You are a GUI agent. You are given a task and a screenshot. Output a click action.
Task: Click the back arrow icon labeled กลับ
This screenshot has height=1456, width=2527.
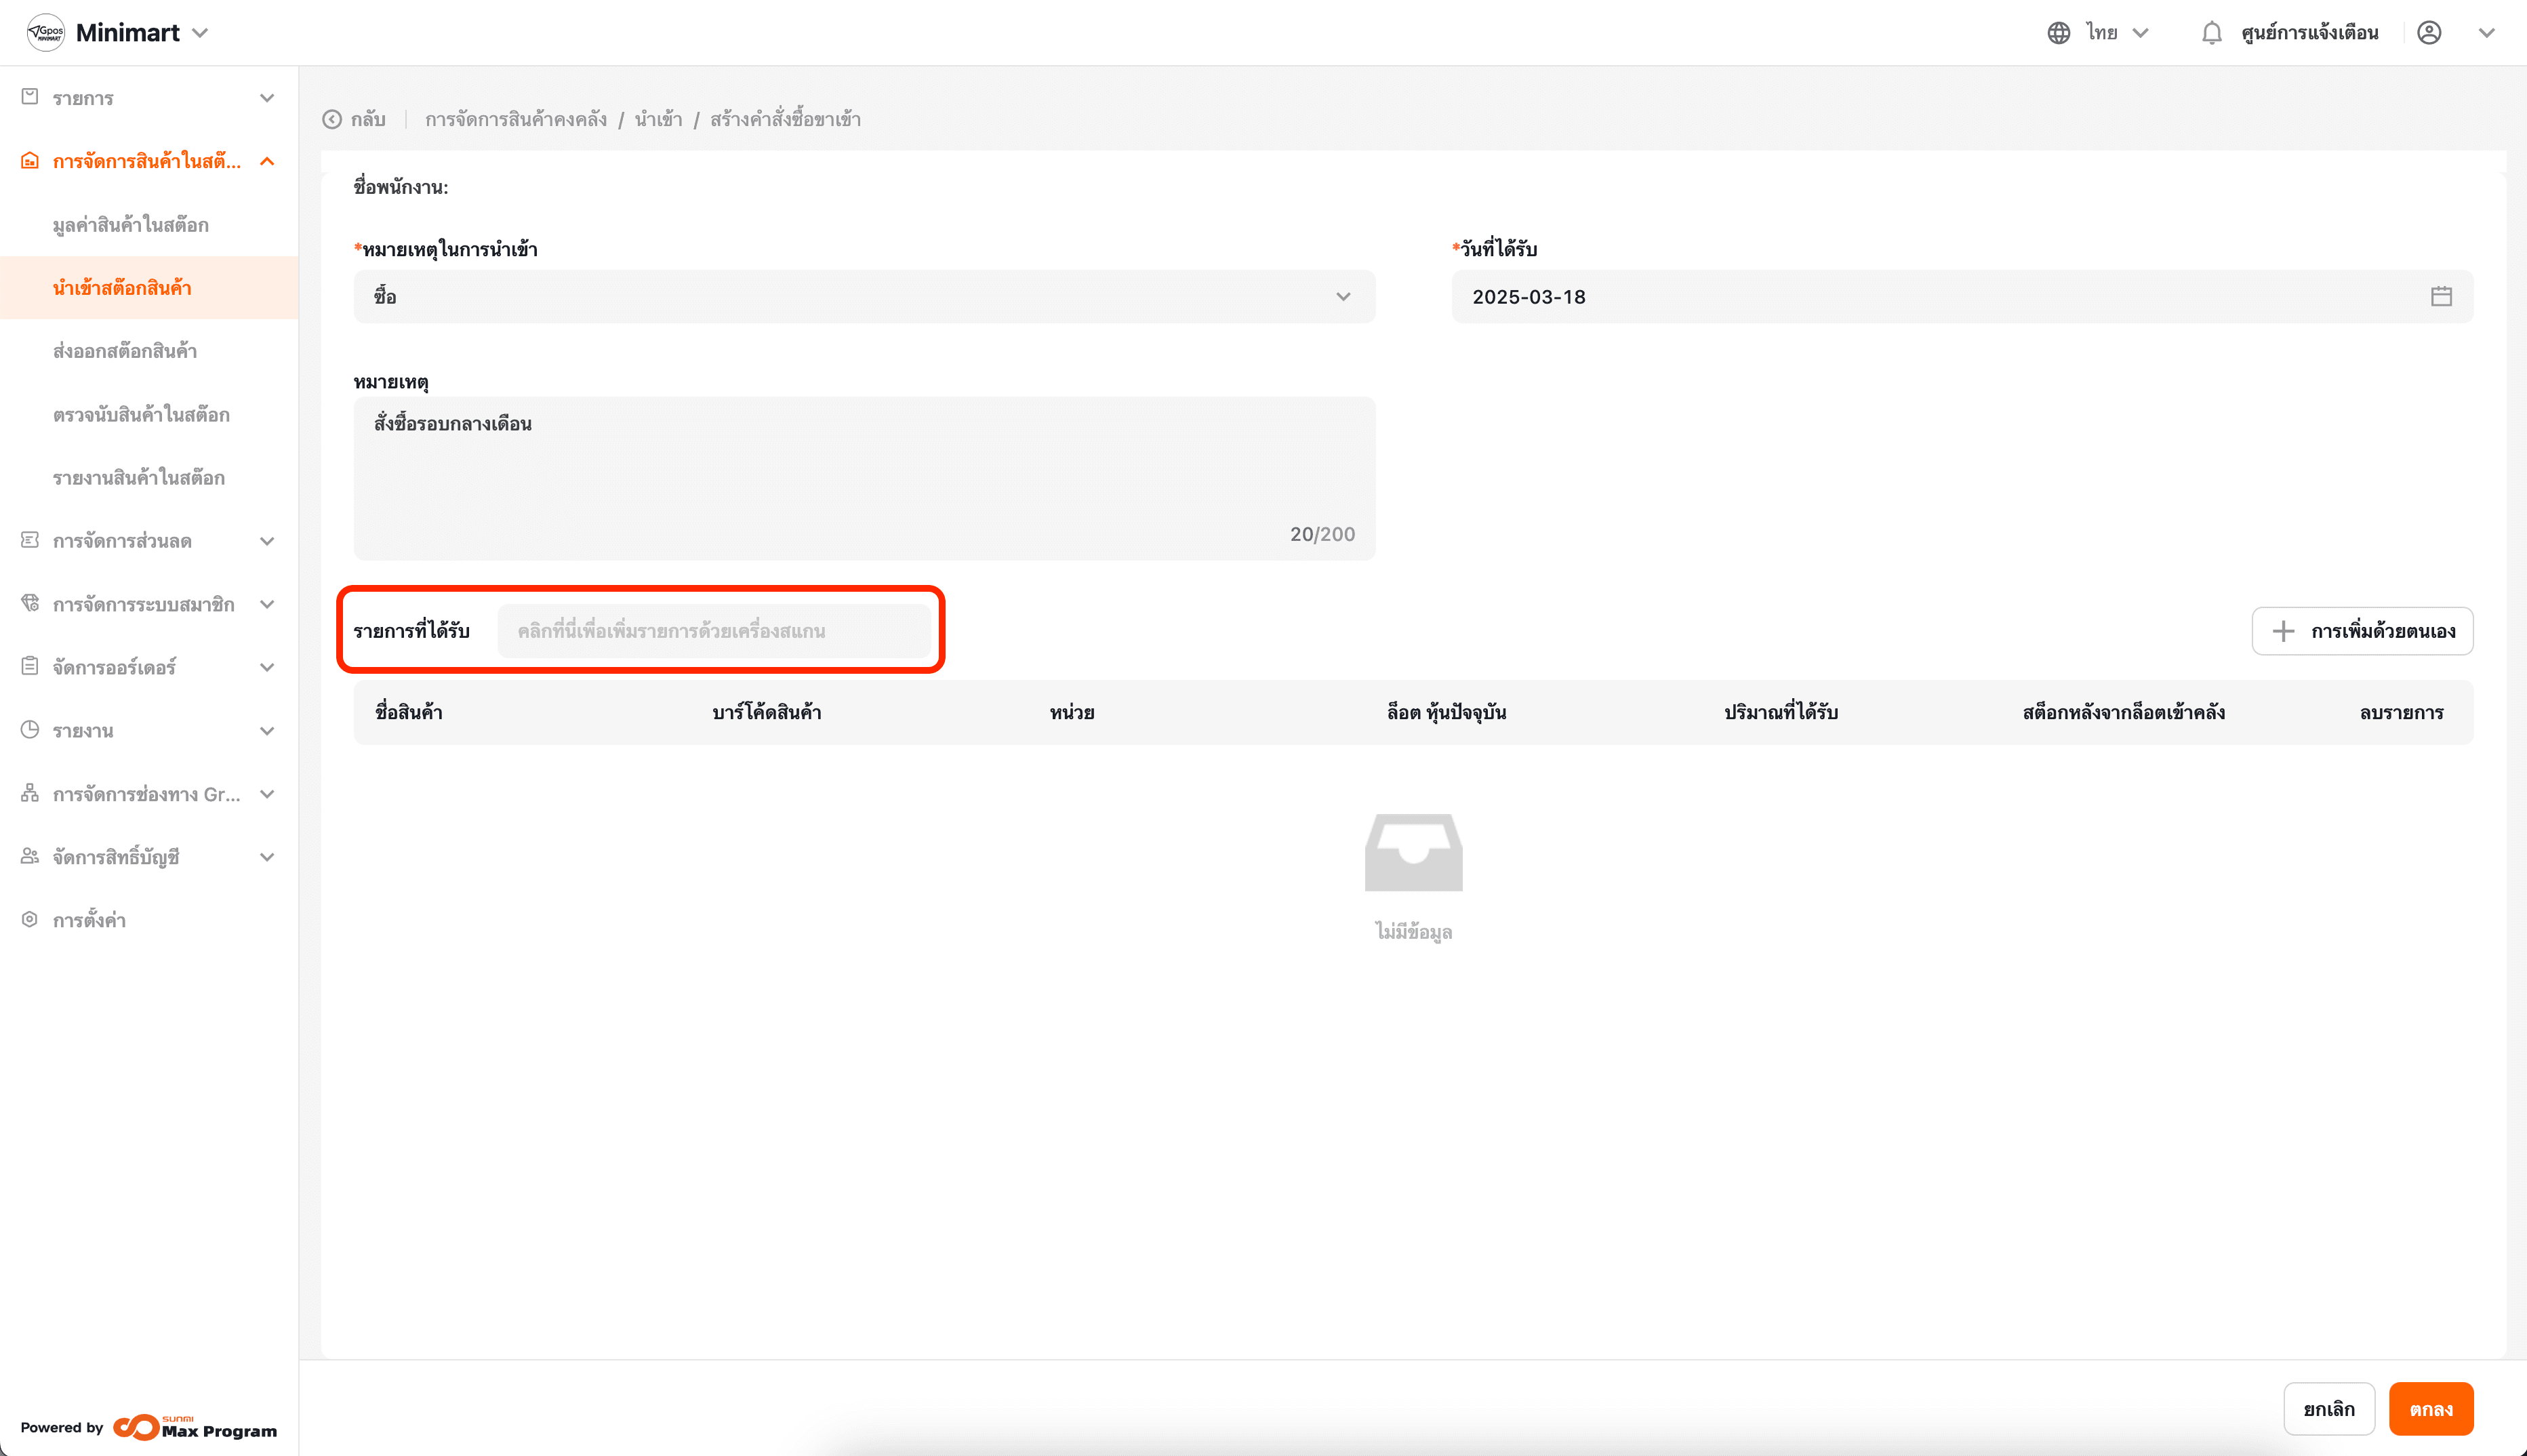click(332, 120)
